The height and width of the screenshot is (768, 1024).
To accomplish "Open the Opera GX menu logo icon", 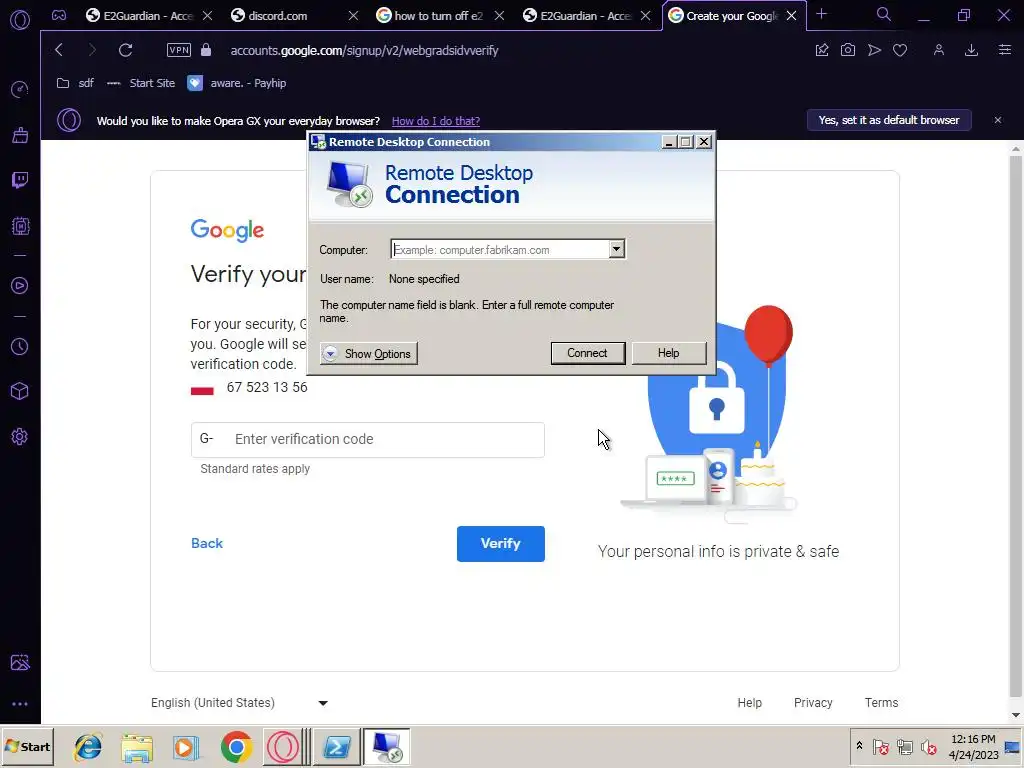I will [20, 20].
